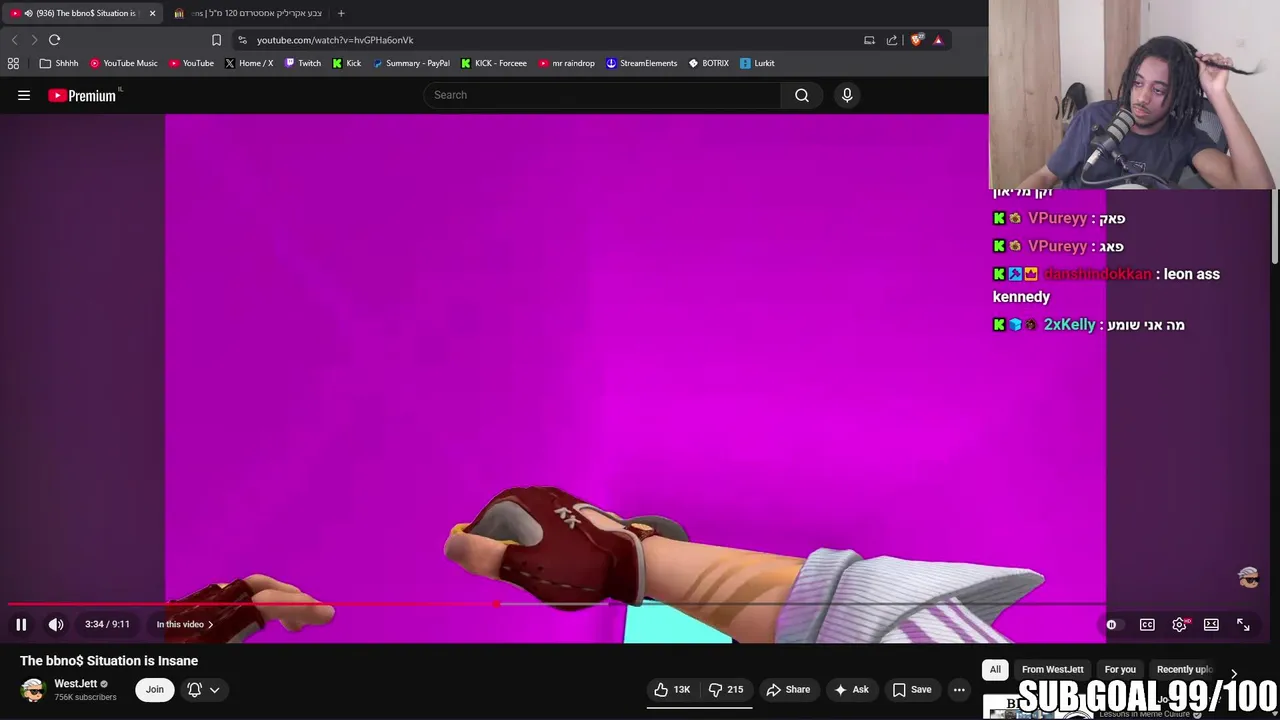
Task: Like the video (13K)
Action: 672,689
